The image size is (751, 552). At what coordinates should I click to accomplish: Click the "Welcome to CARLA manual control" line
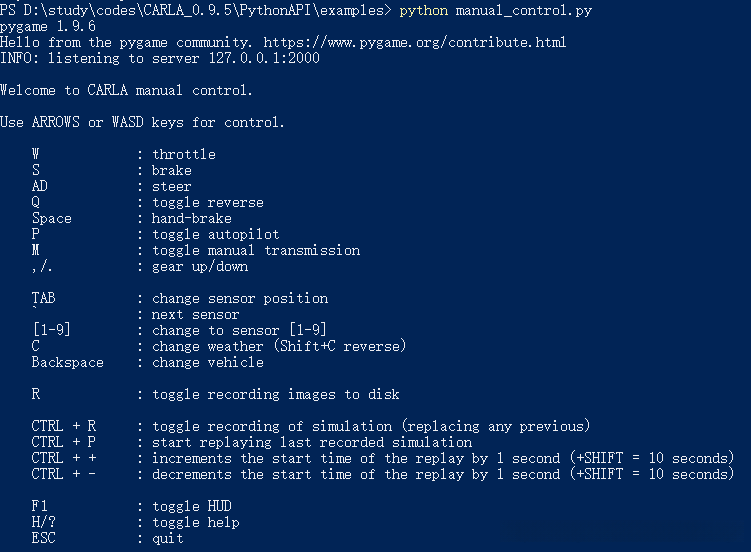coord(126,91)
